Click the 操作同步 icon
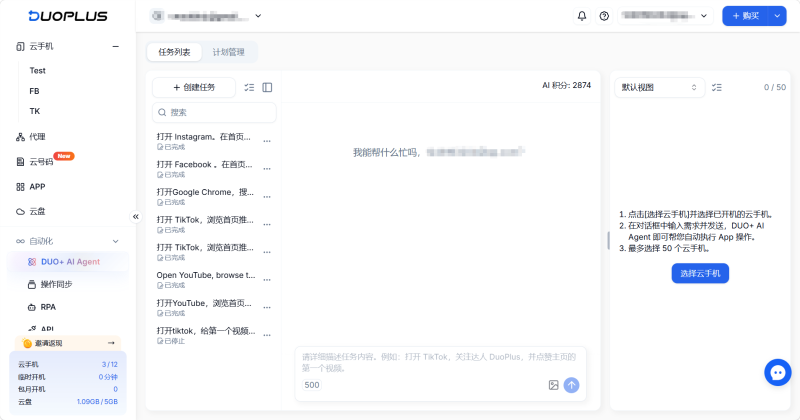 coord(32,284)
